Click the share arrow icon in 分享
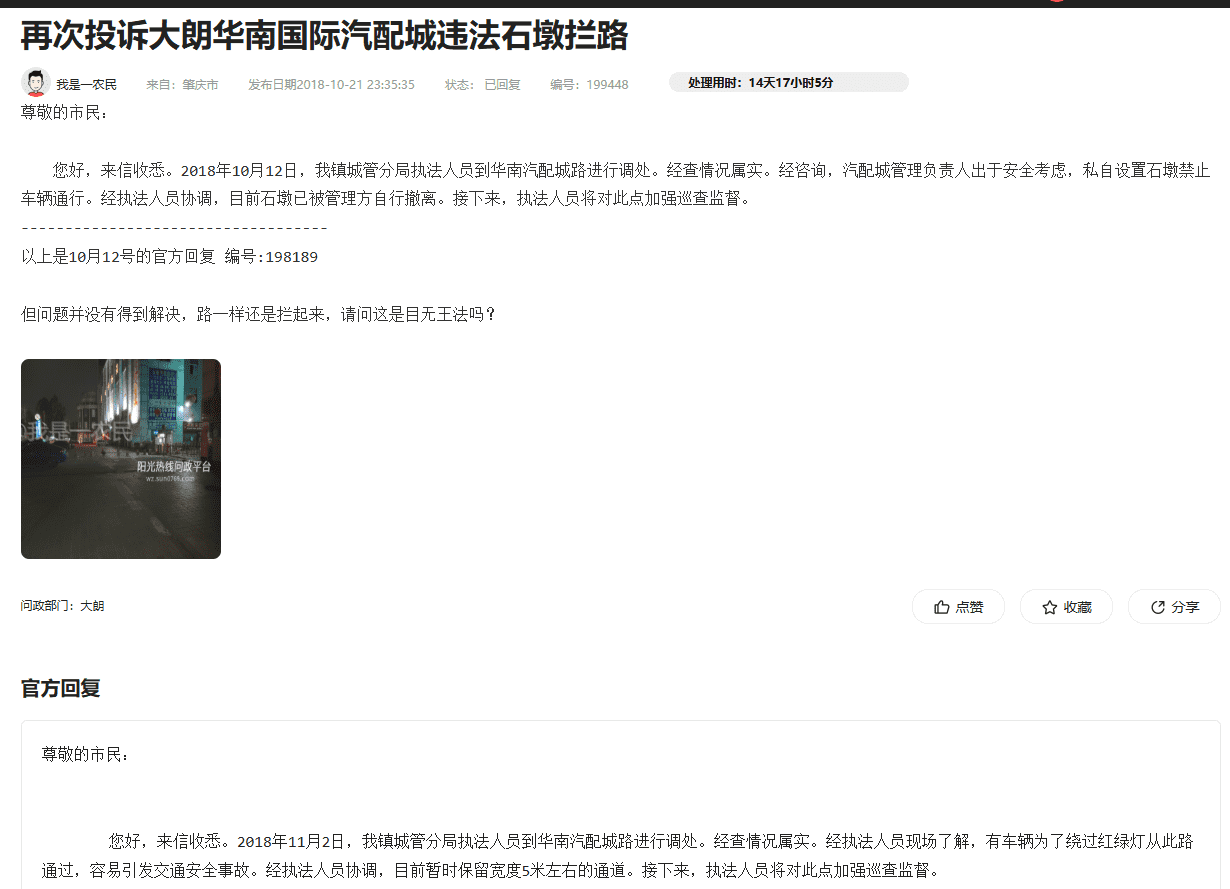Viewport: 1230px width, 889px height. [1158, 607]
